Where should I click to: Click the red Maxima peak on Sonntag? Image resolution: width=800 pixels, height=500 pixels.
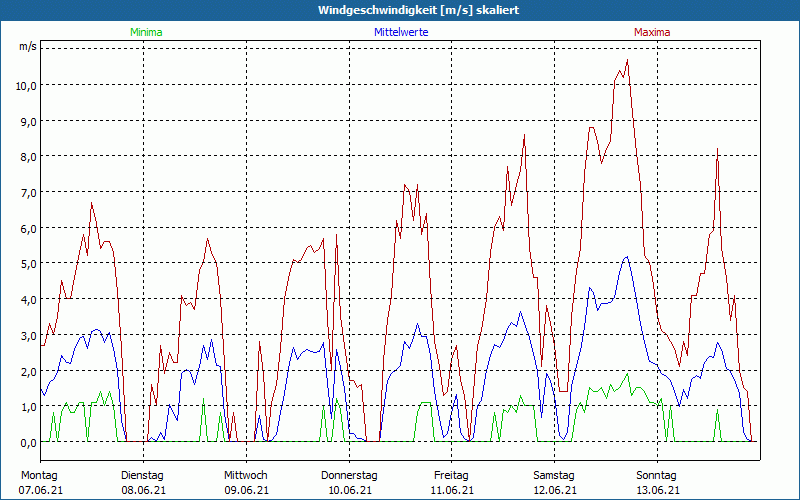[717, 149]
